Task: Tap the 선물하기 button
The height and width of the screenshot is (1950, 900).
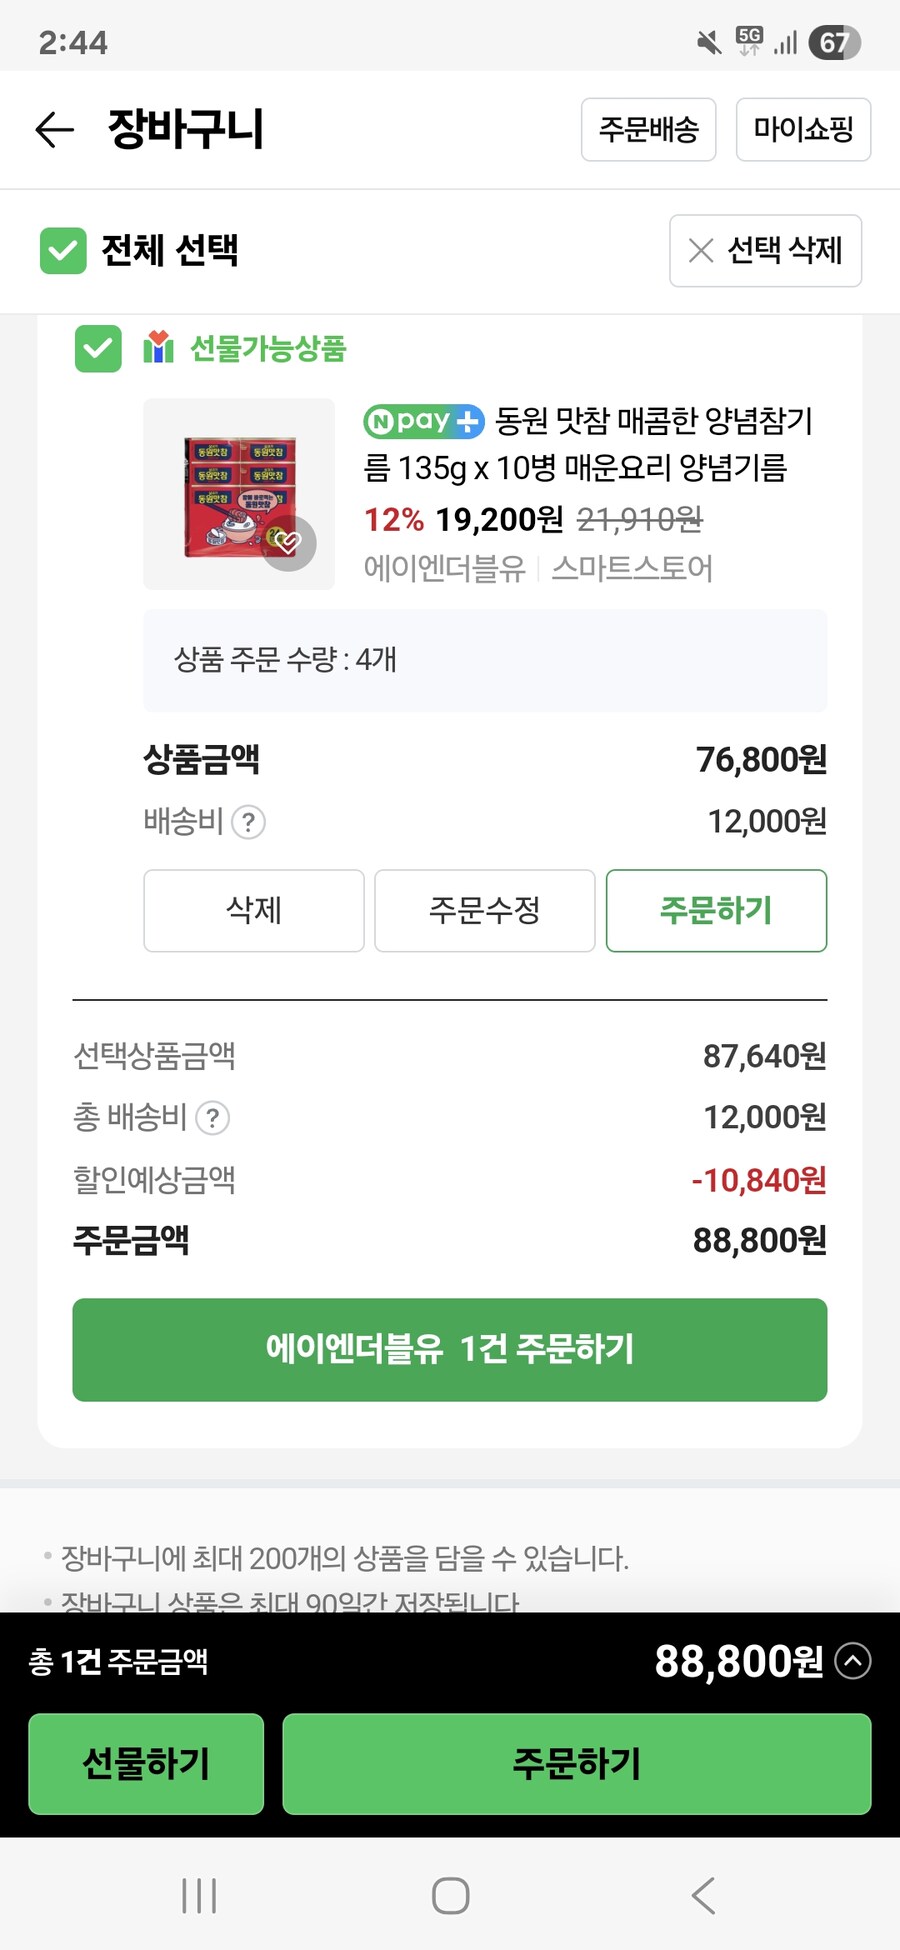Action: click(x=146, y=1764)
